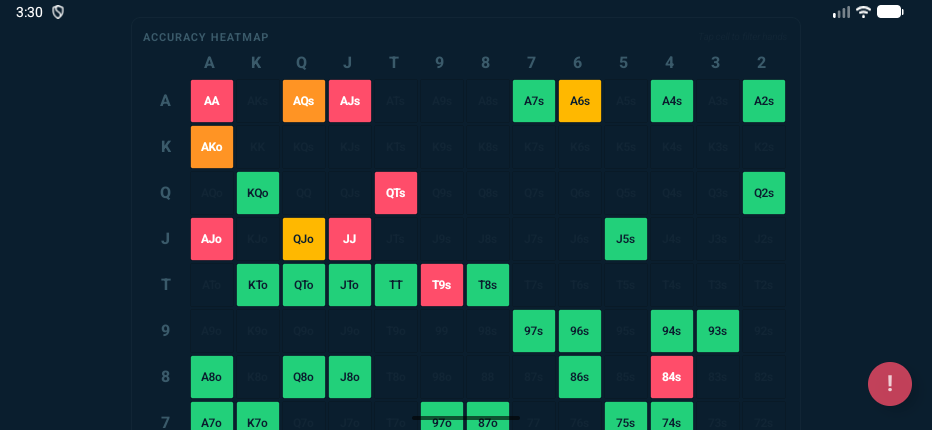Viewport: 932px width, 430px height.
Task: Tap the cellular signal strength icon
Action: click(841, 12)
